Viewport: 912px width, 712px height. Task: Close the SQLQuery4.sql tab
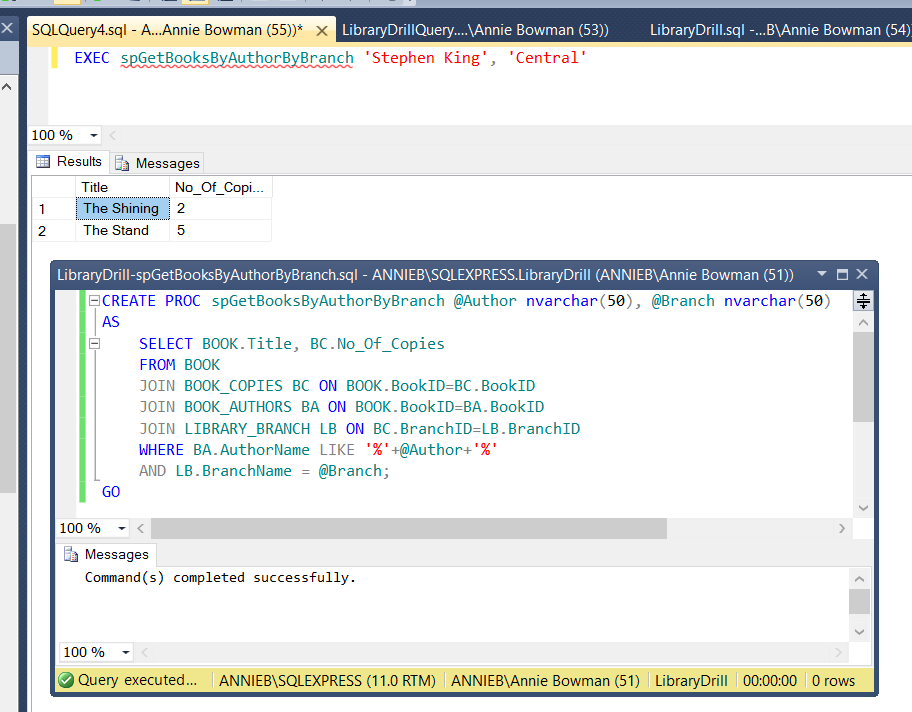click(322, 31)
